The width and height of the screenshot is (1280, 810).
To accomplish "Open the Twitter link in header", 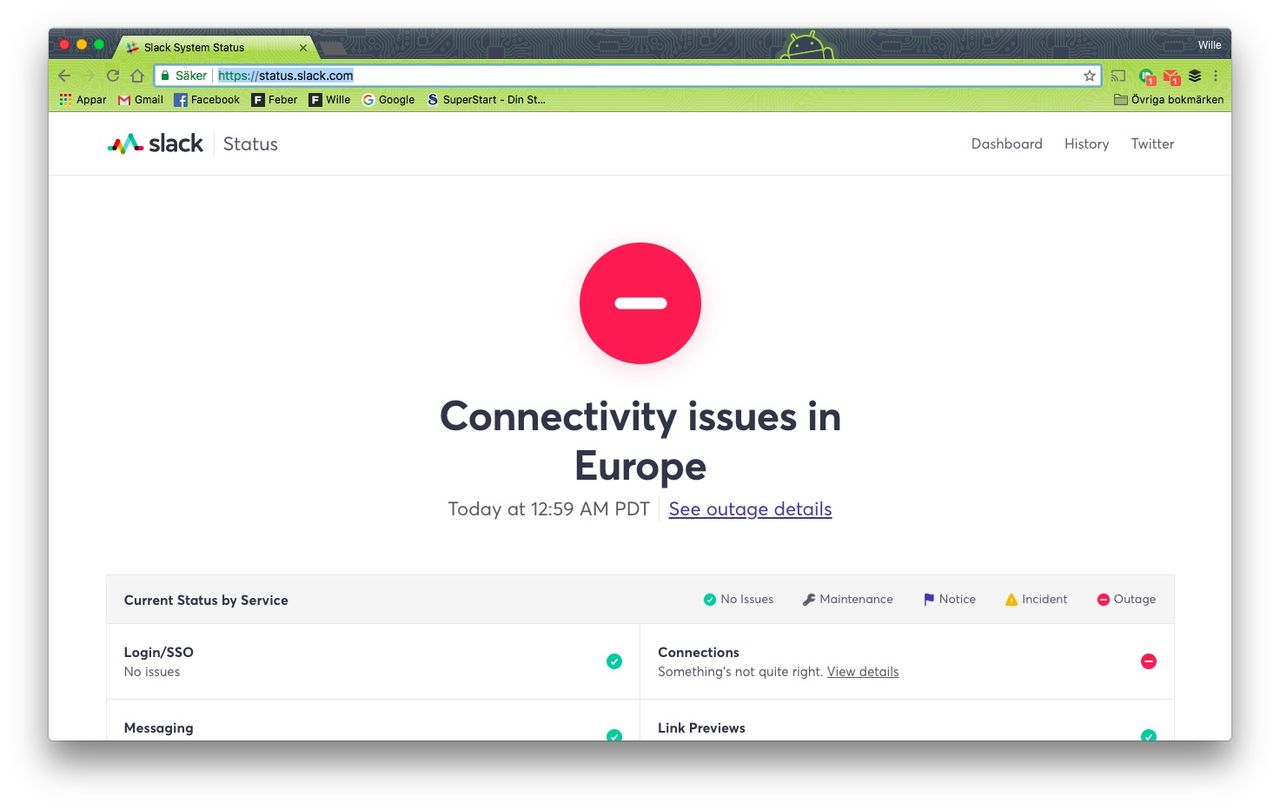I will coord(1152,144).
